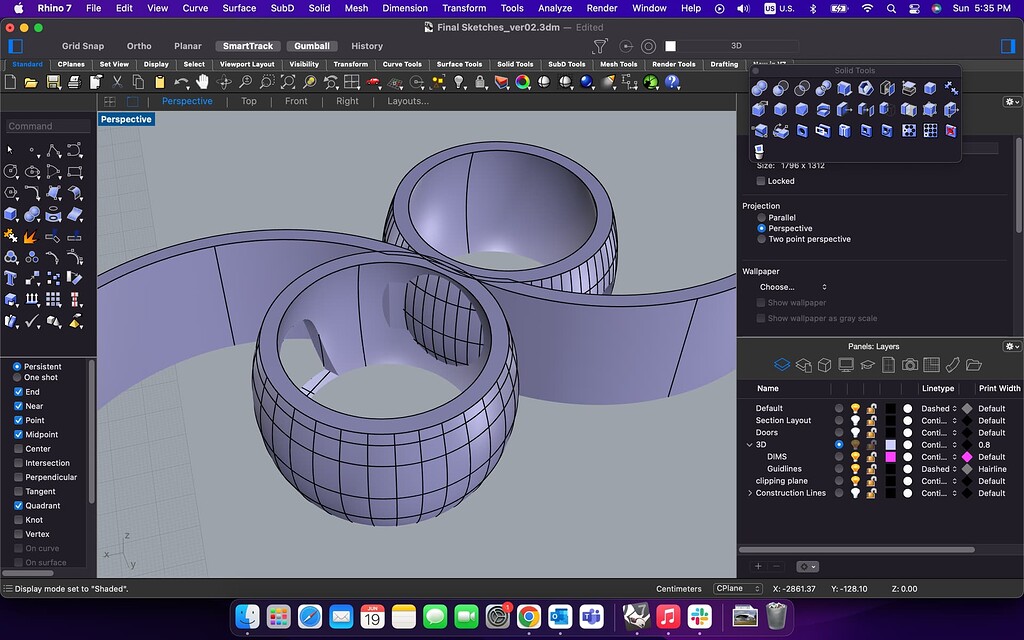Image resolution: width=1024 pixels, height=640 pixels.
Task: Select the Parallel projection radio button
Action: click(763, 216)
